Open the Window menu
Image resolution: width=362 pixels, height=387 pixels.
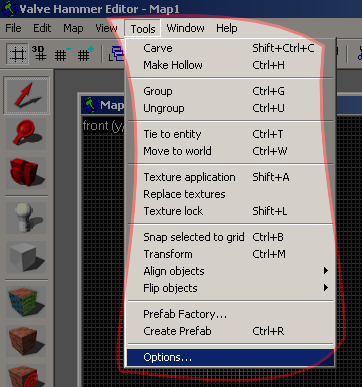tap(185, 28)
